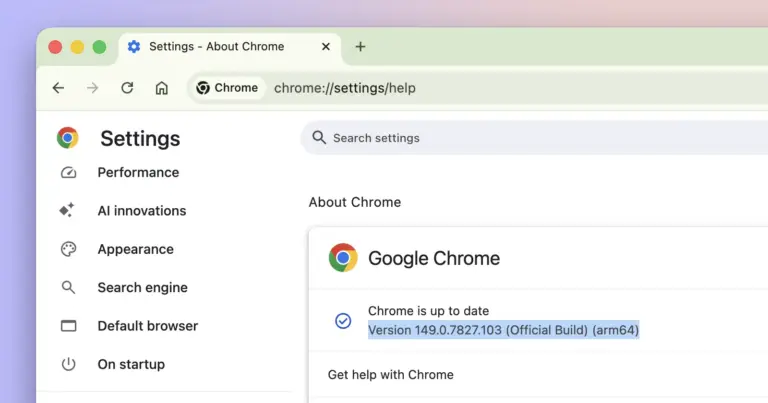The height and width of the screenshot is (403, 768).
Task: Open AI innovations settings
Action: tap(142, 211)
